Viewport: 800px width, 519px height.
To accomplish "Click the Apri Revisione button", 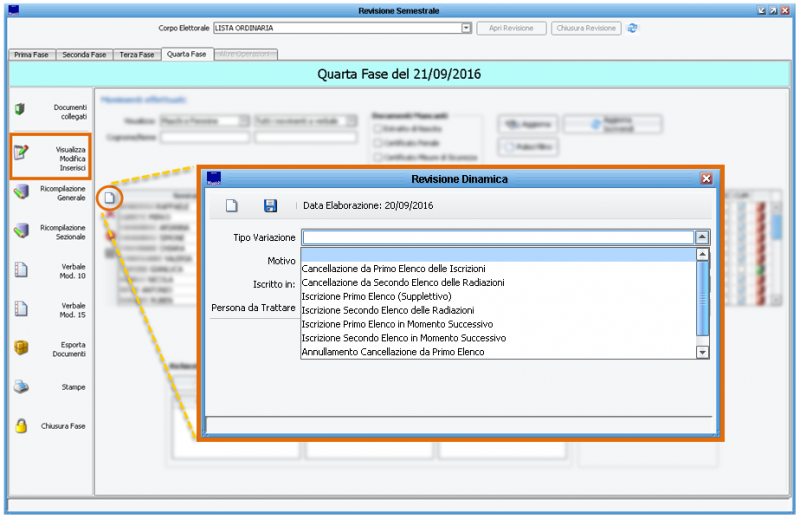I will (x=511, y=28).
